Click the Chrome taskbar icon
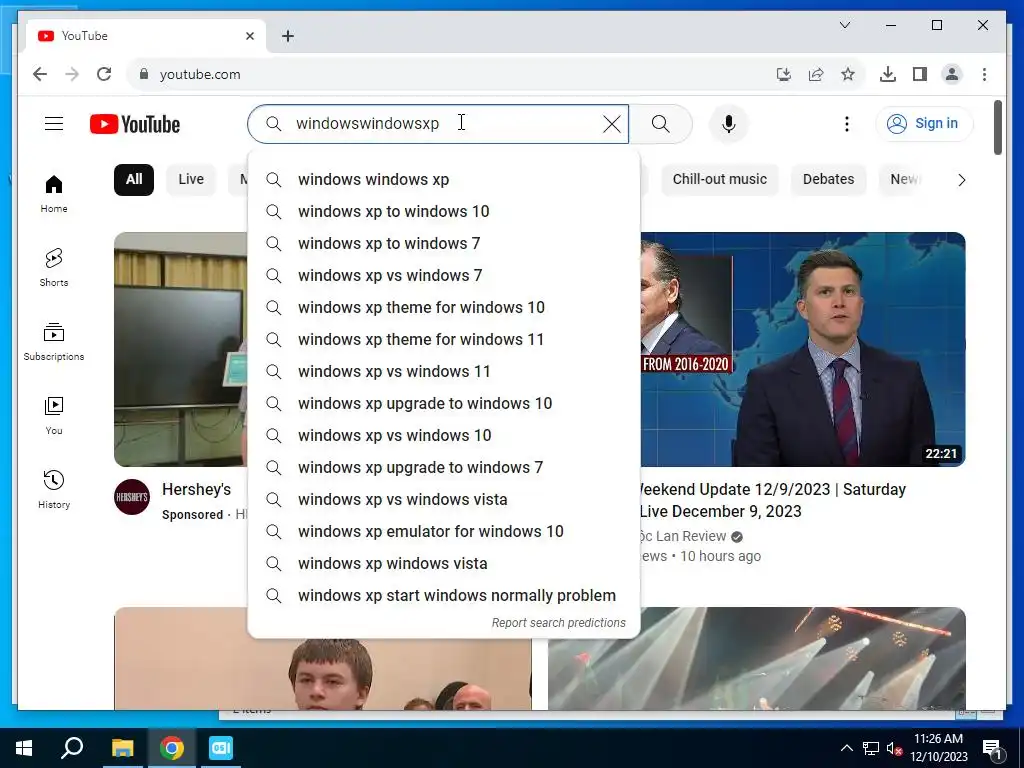1024x768 pixels. tap(172, 748)
